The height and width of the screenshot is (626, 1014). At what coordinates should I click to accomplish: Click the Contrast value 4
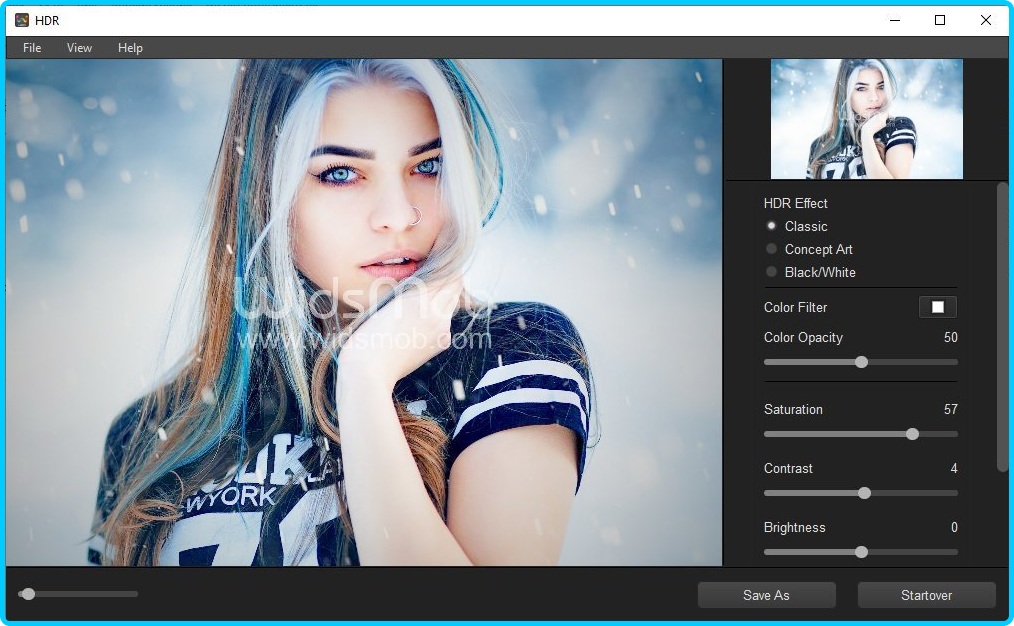pyautogui.click(x=954, y=468)
